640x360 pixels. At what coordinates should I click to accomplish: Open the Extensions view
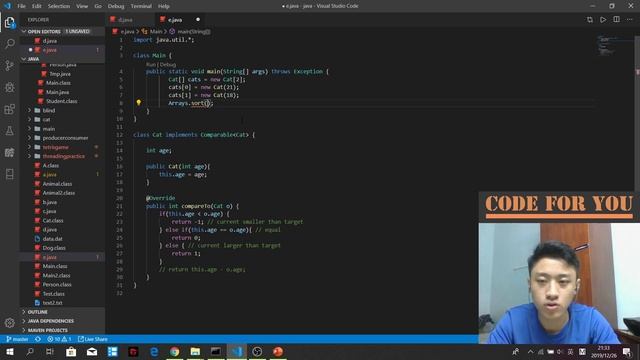9,109
